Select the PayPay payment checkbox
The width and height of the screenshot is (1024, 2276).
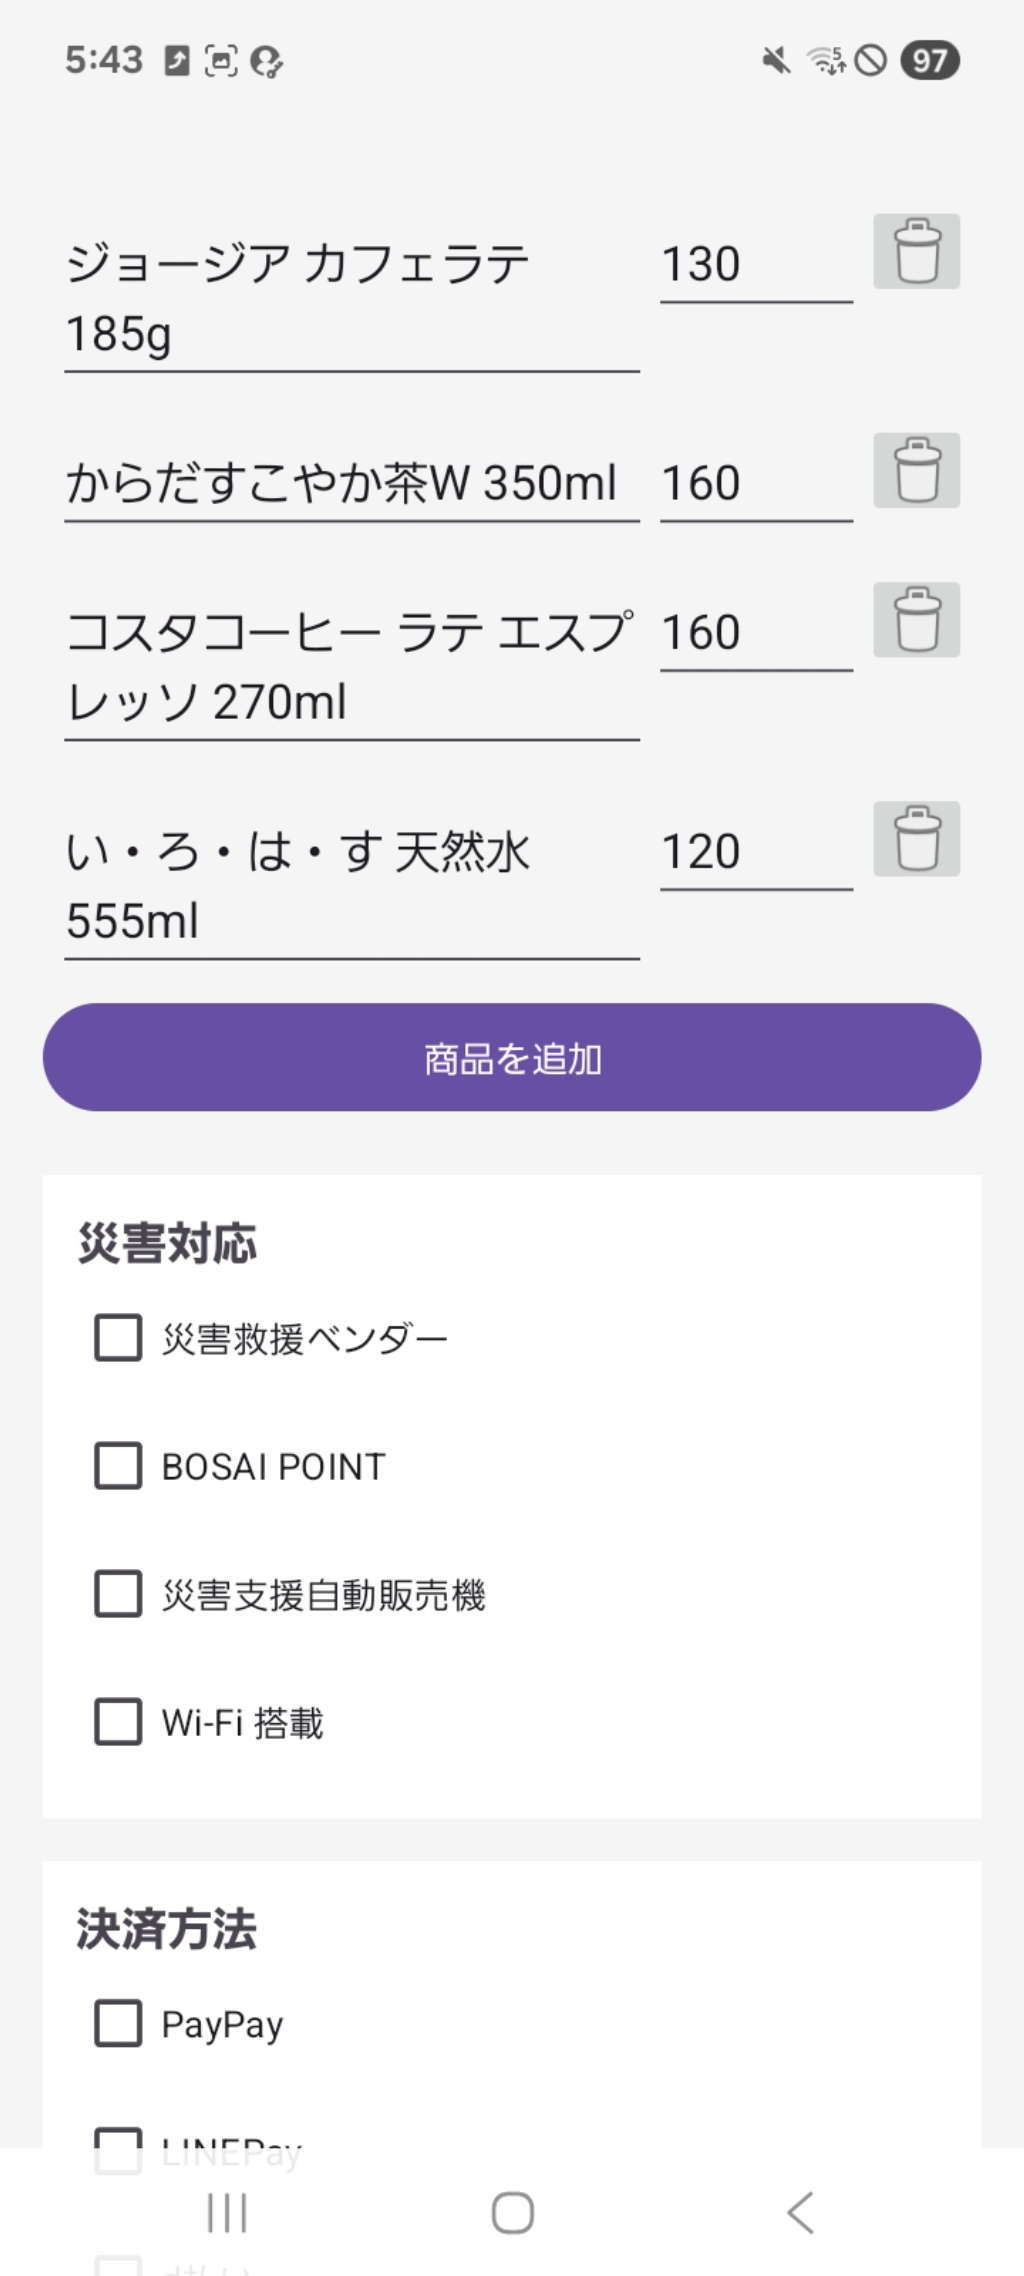pyautogui.click(x=118, y=2024)
